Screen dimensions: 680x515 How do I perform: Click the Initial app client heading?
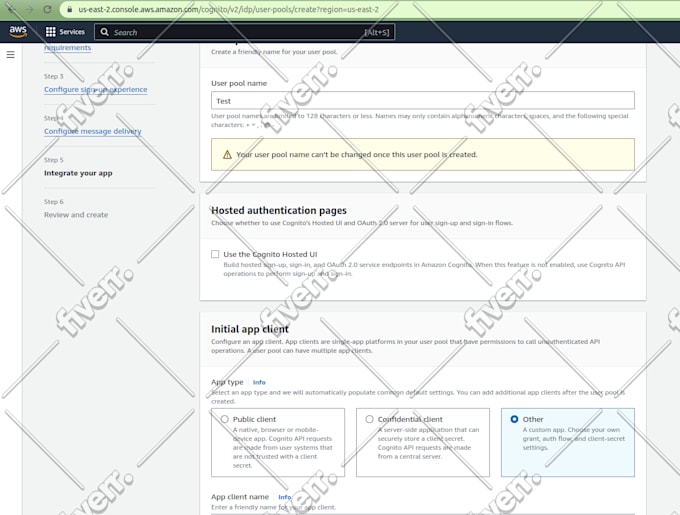click(250, 329)
